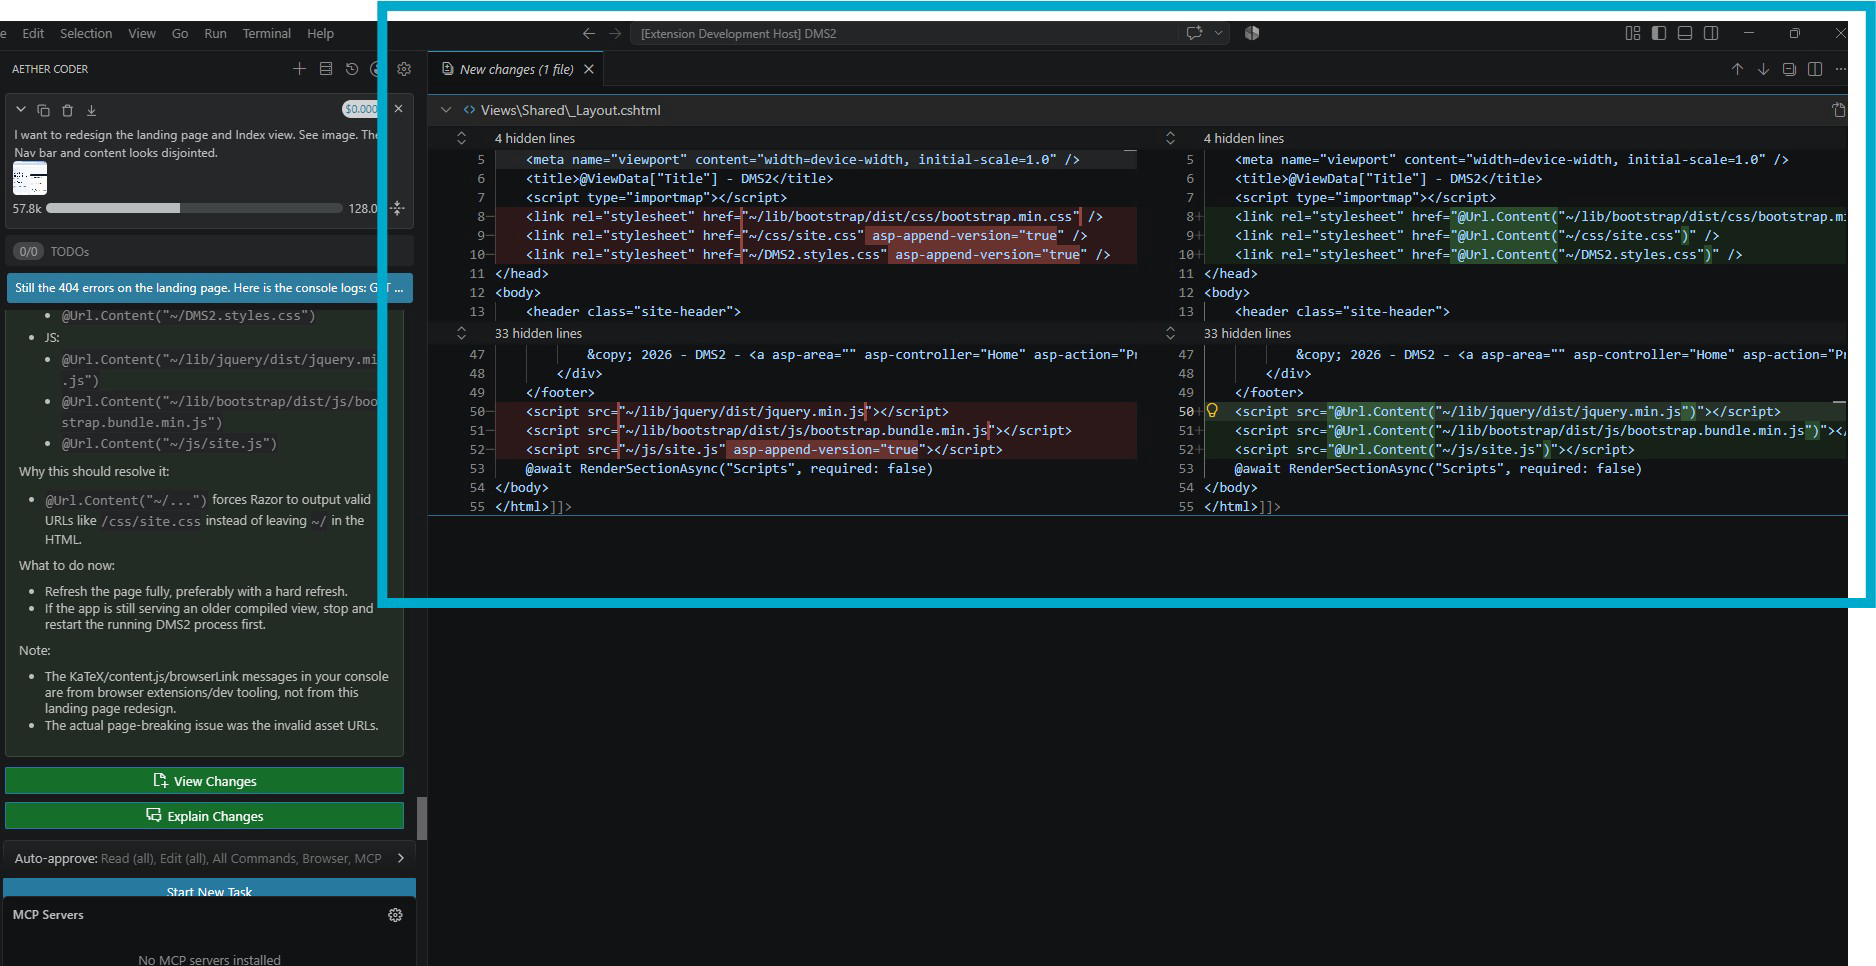
Task: Click the Start New Task button
Action: pyautogui.click(x=209, y=888)
